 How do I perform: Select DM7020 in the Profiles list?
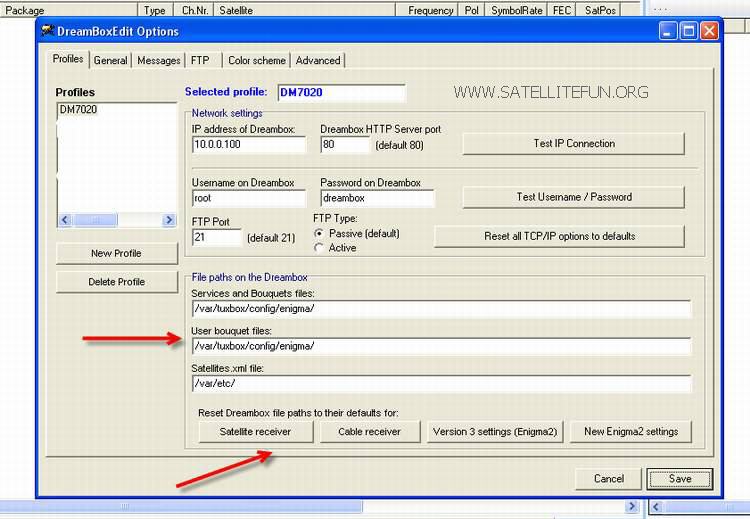[78, 110]
